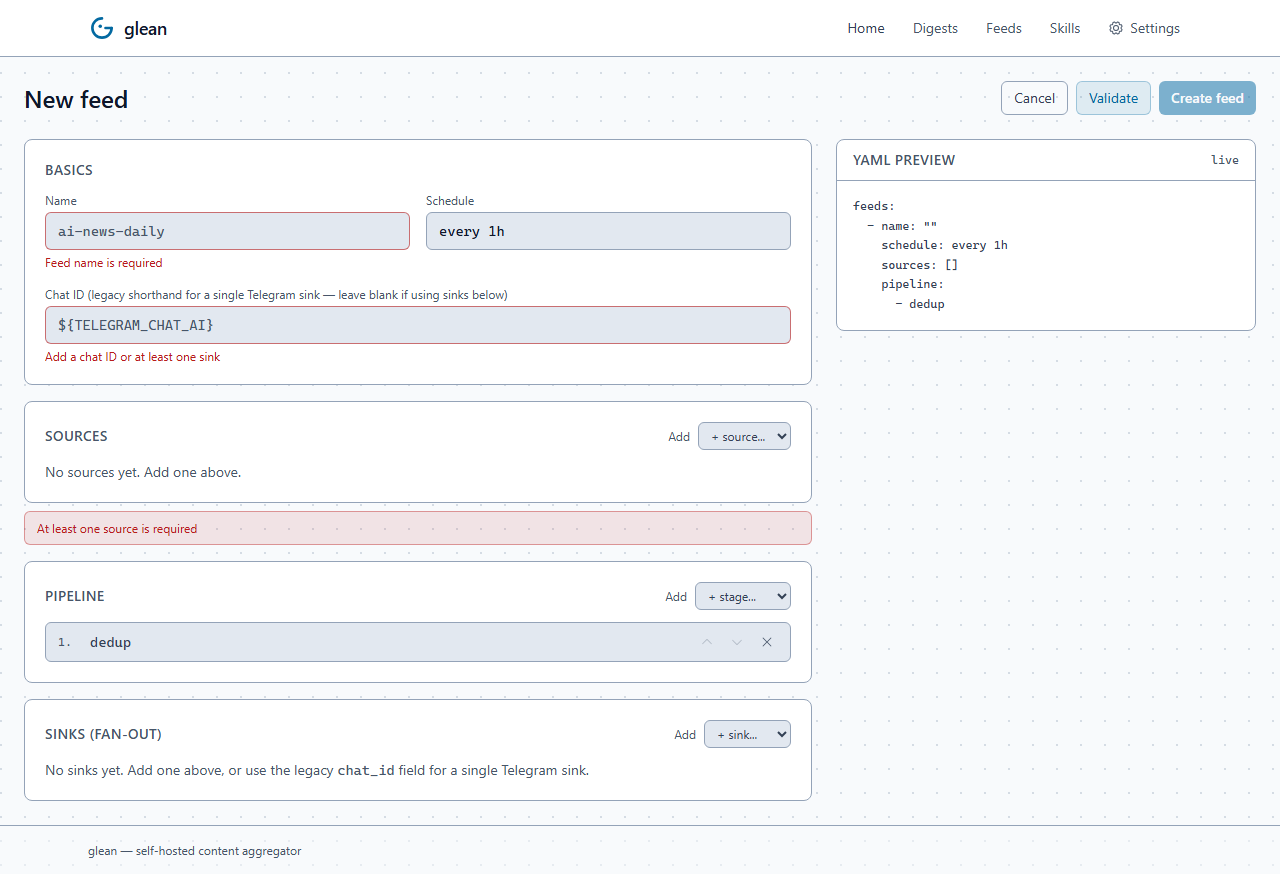Open the Home nav item
The image size is (1280, 874).
click(866, 28)
